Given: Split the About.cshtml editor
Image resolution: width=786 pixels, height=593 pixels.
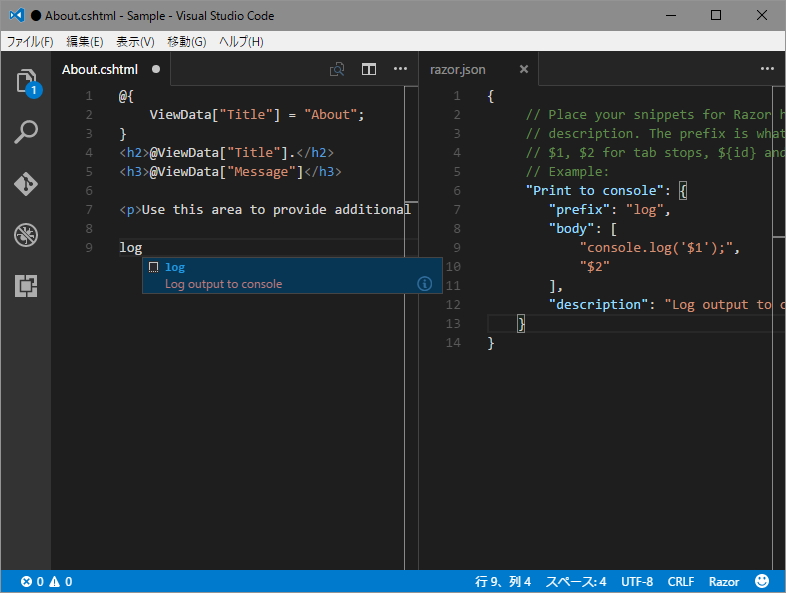Looking at the screenshot, I should 369,69.
